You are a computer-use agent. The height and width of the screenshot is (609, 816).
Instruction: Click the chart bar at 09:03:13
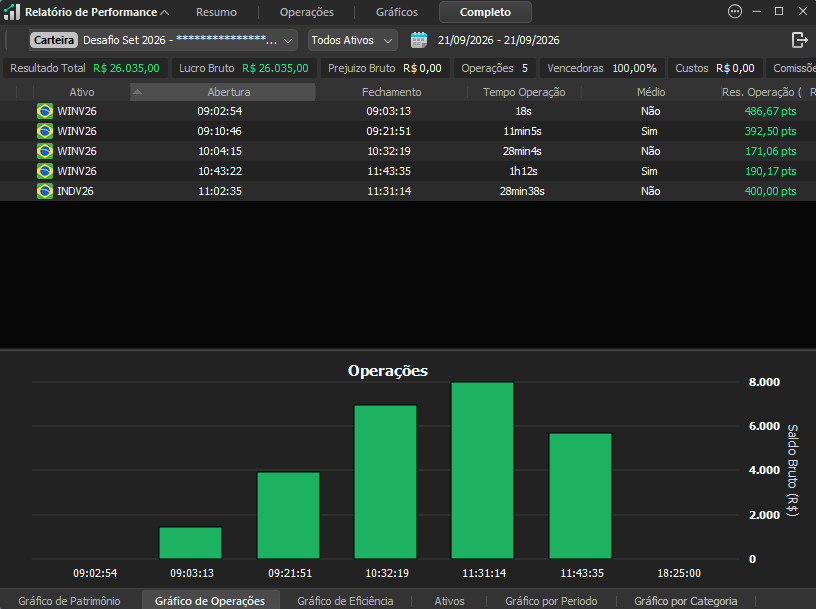pyautogui.click(x=190, y=543)
